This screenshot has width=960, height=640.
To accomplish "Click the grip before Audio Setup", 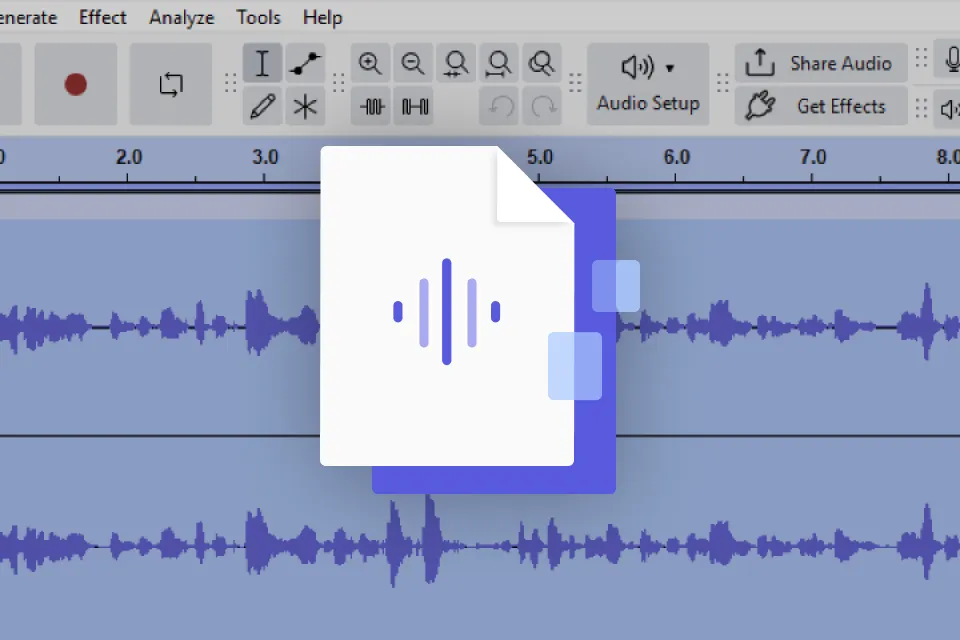I will pyautogui.click(x=575, y=83).
